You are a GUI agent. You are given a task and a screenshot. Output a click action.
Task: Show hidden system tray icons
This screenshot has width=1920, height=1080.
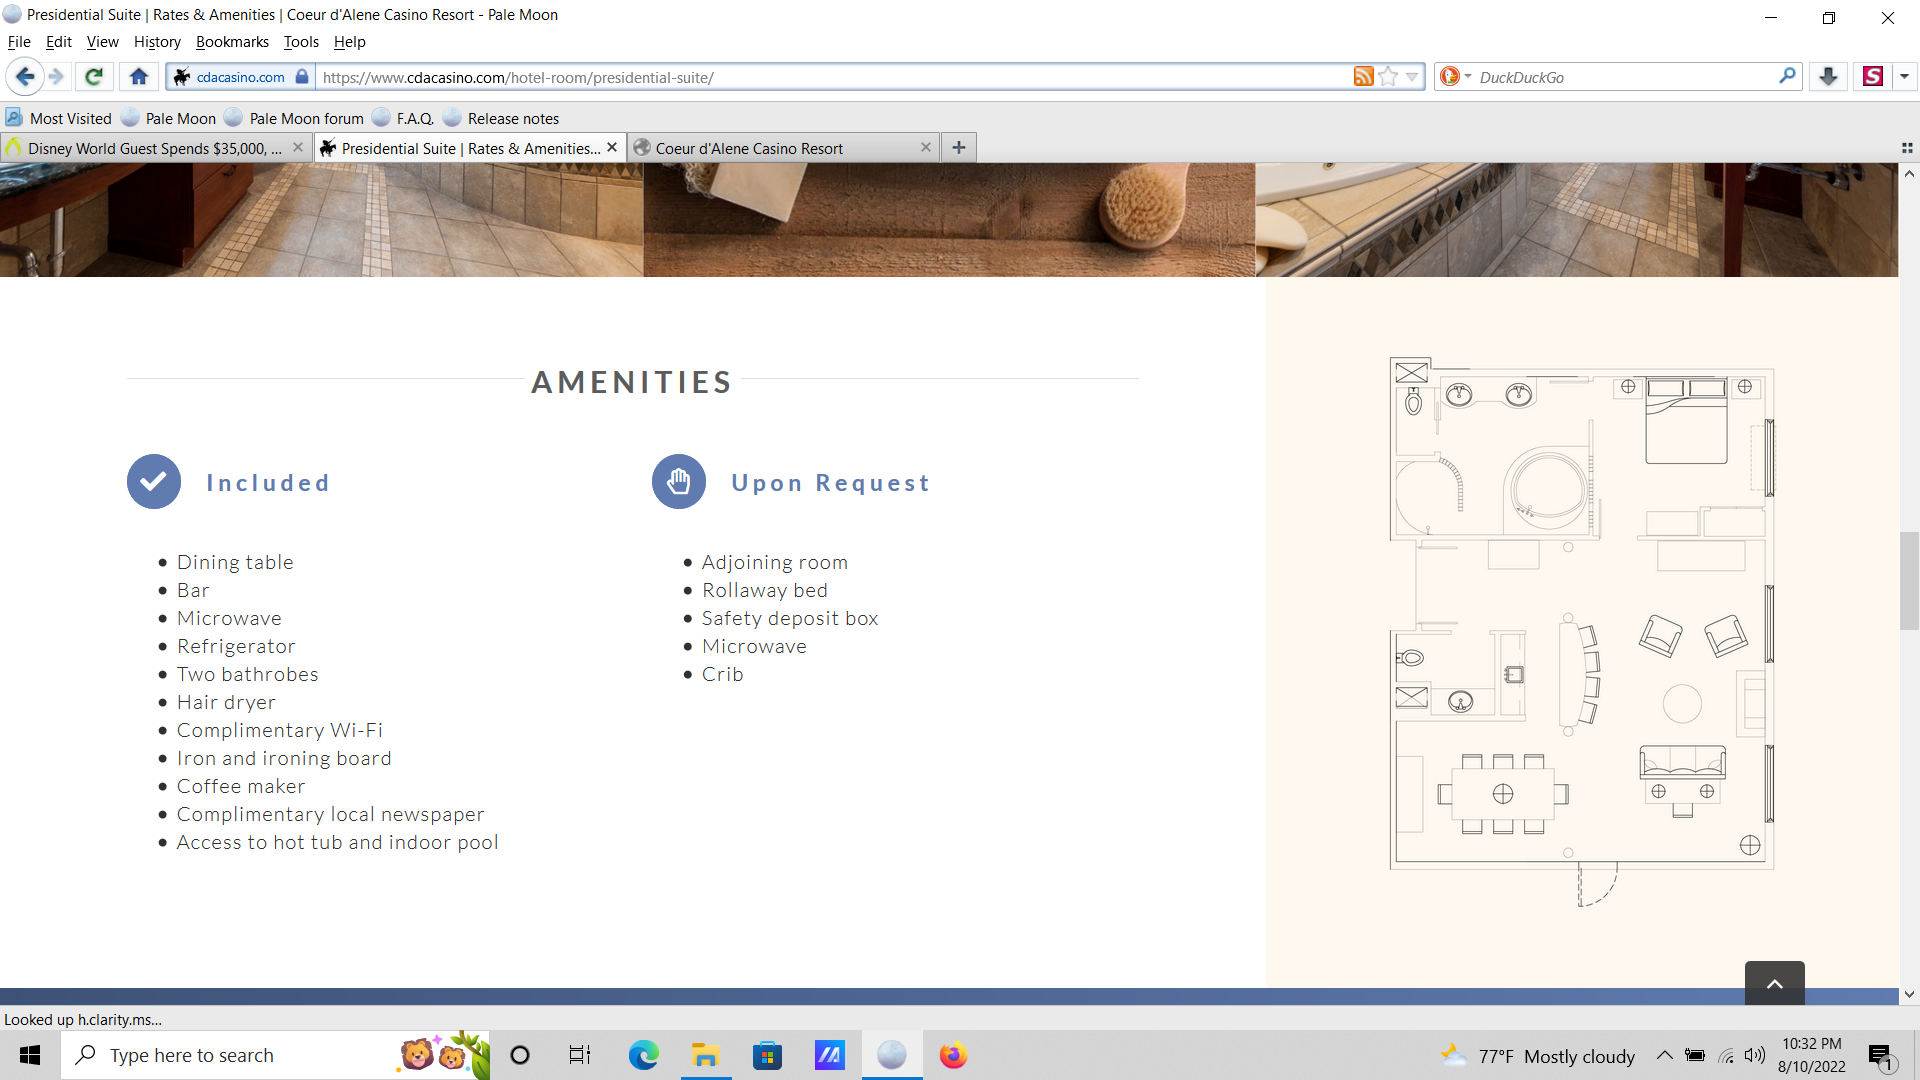(x=1664, y=1055)
